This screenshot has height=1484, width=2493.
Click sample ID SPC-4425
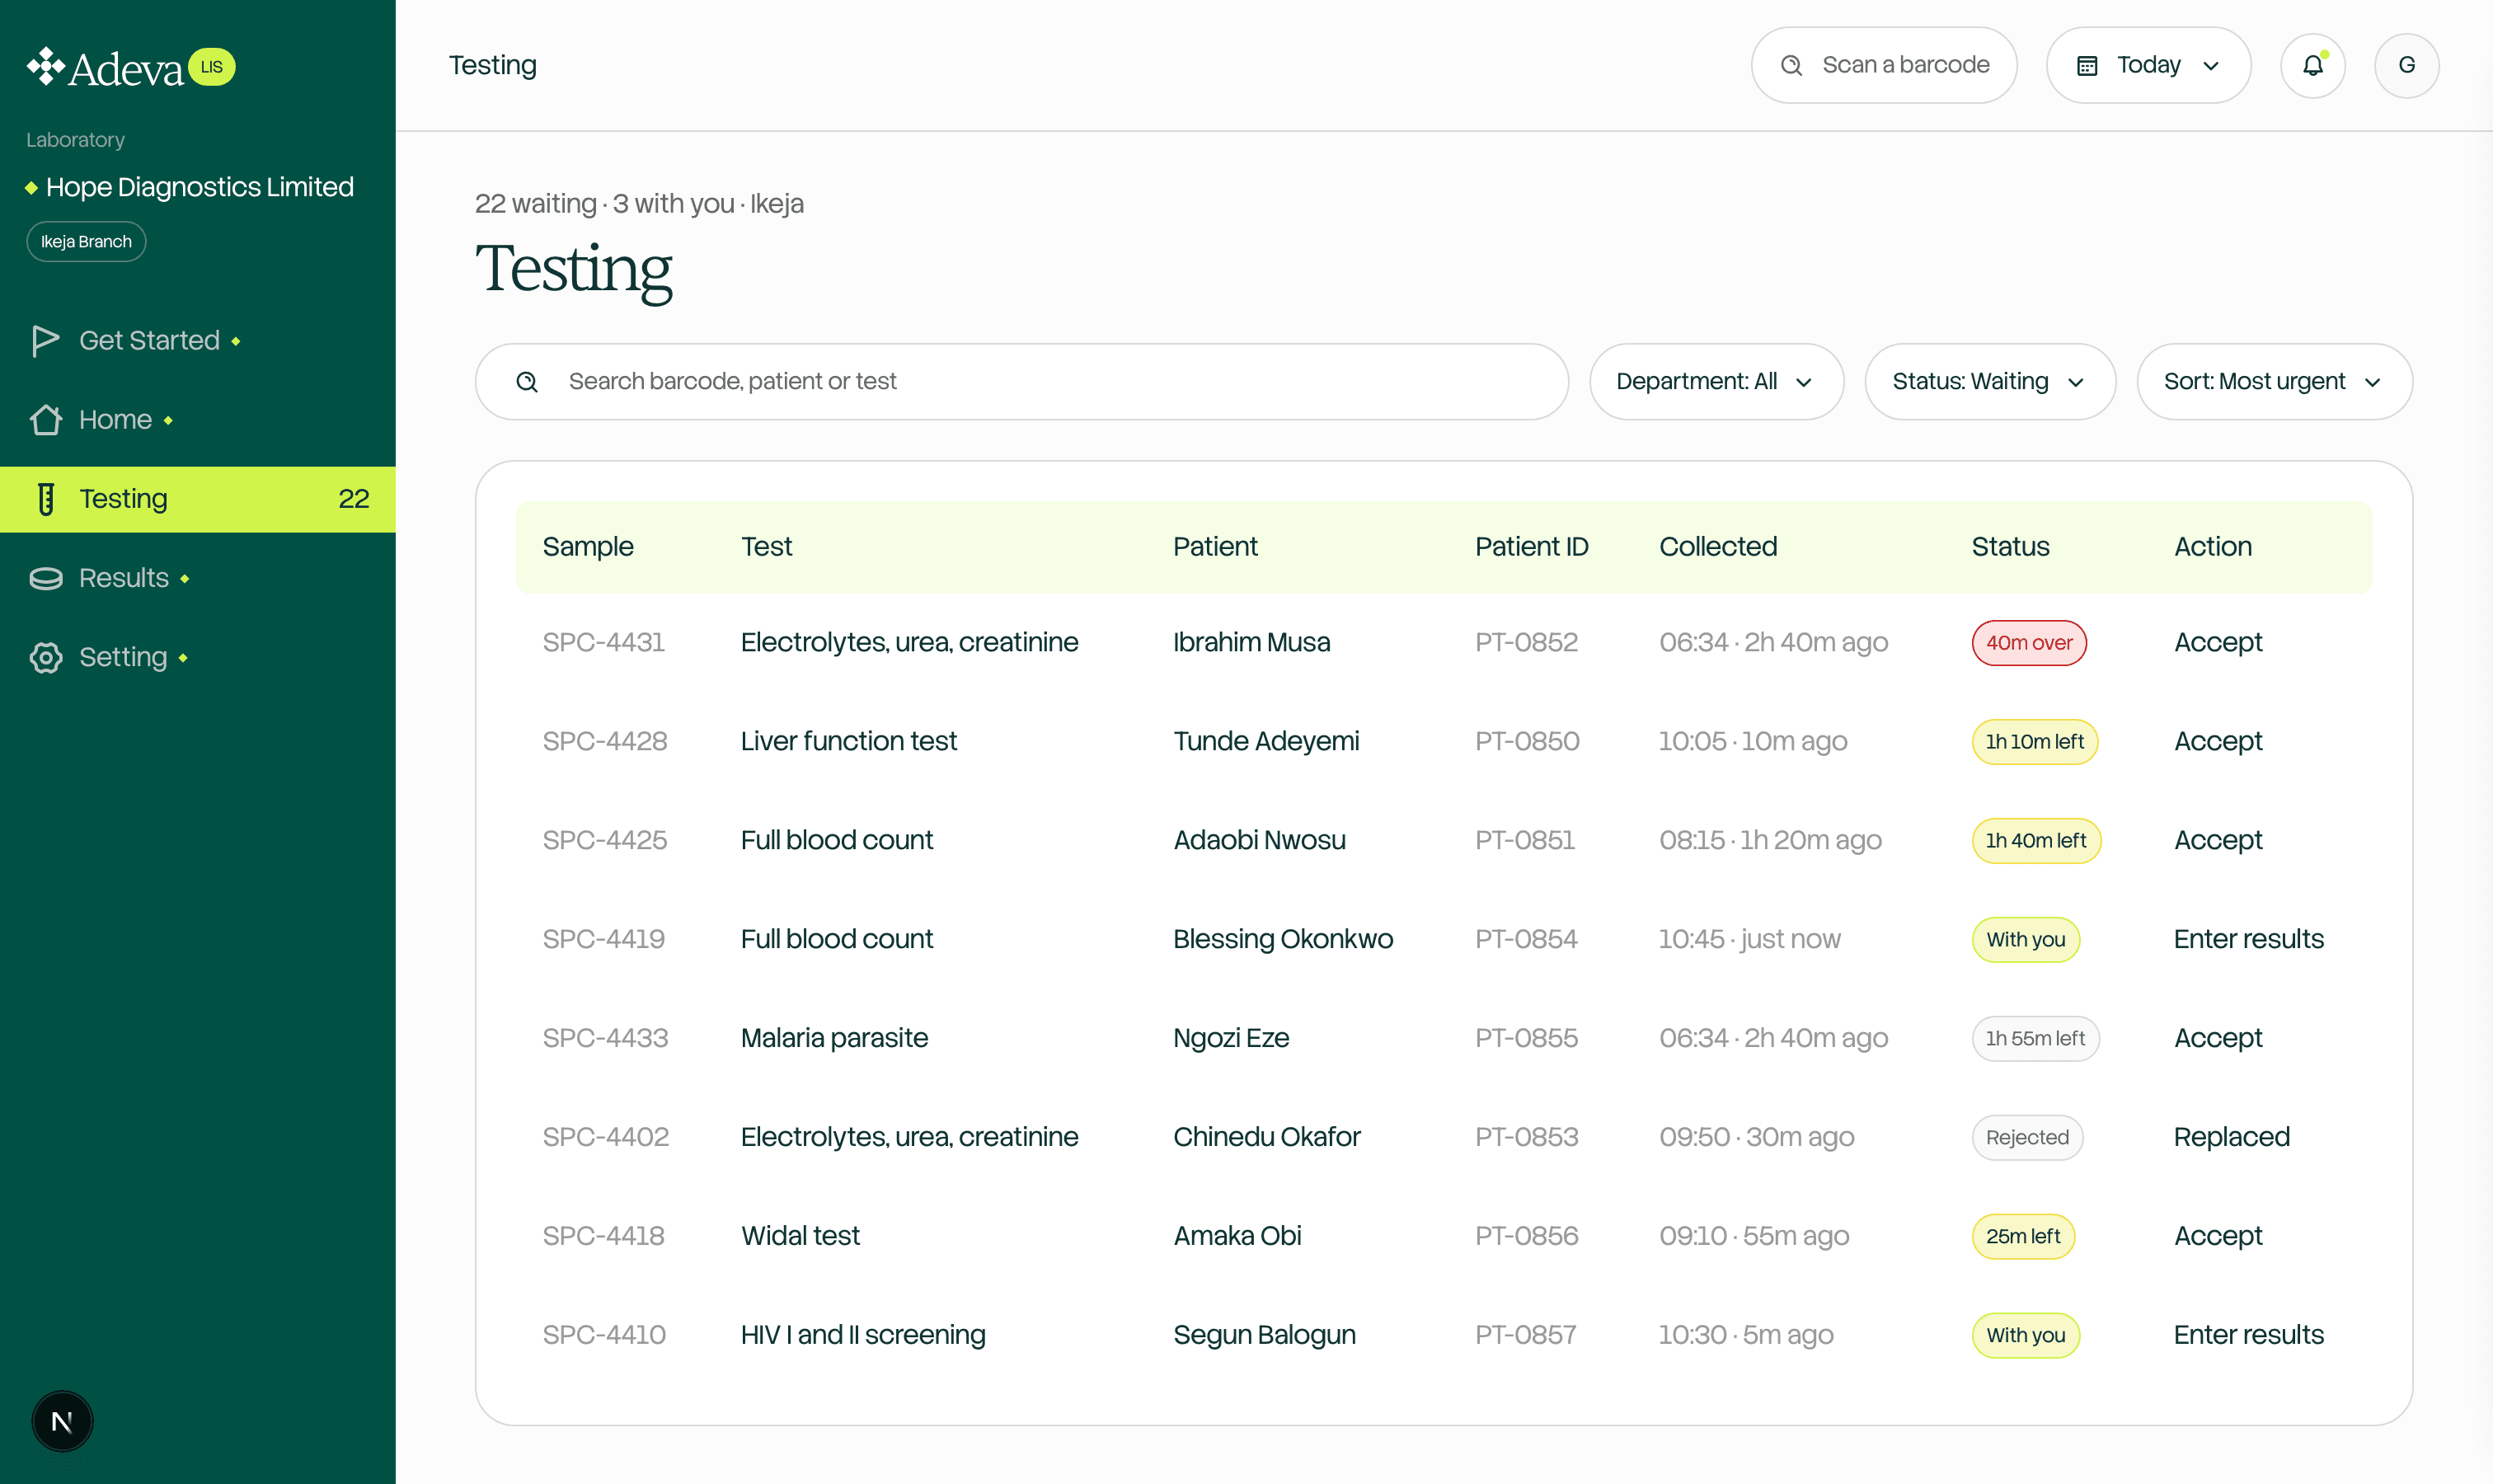pos(604,840)
